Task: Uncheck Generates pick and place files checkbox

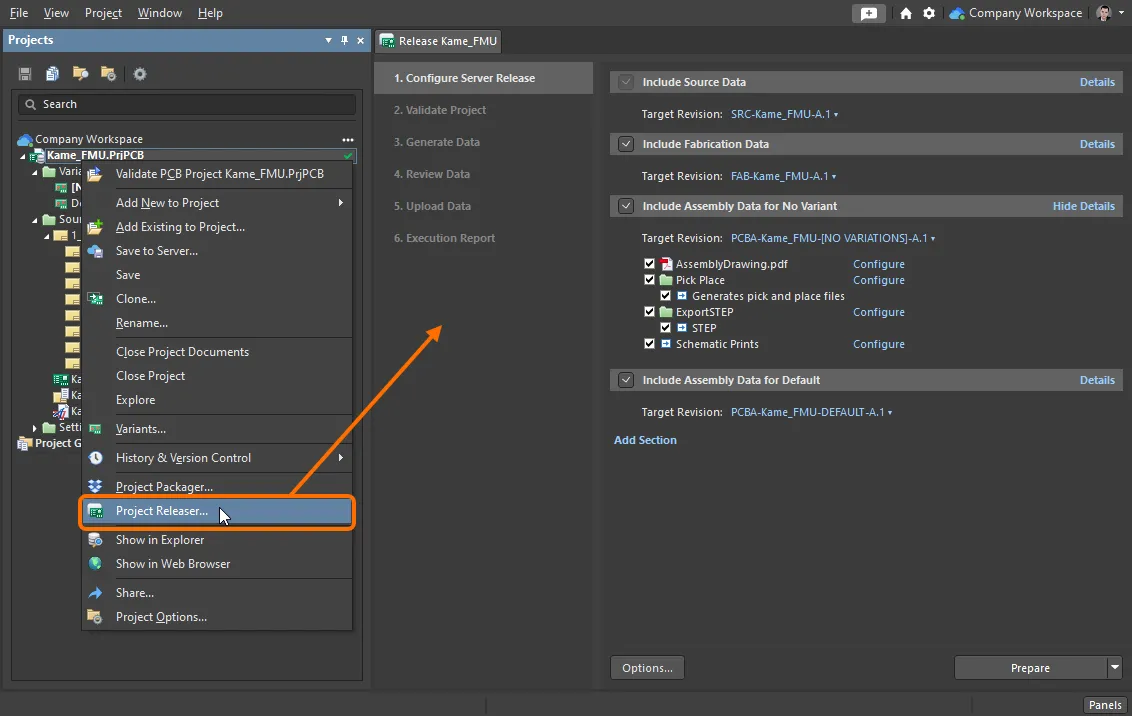Action: pyautogui.click(x=666, y=296)
